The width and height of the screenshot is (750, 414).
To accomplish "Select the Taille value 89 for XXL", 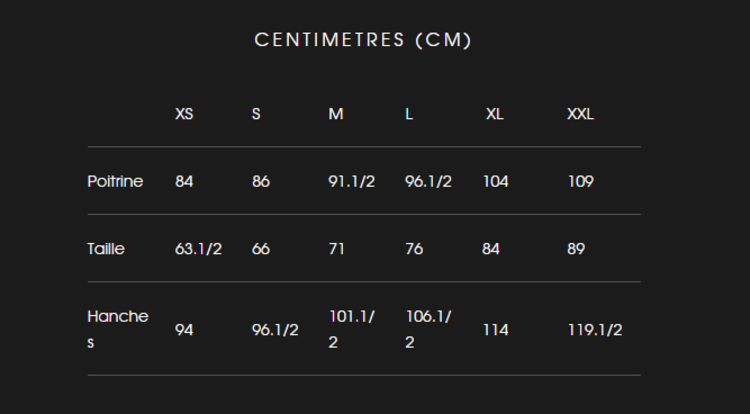I will point(576,248).
